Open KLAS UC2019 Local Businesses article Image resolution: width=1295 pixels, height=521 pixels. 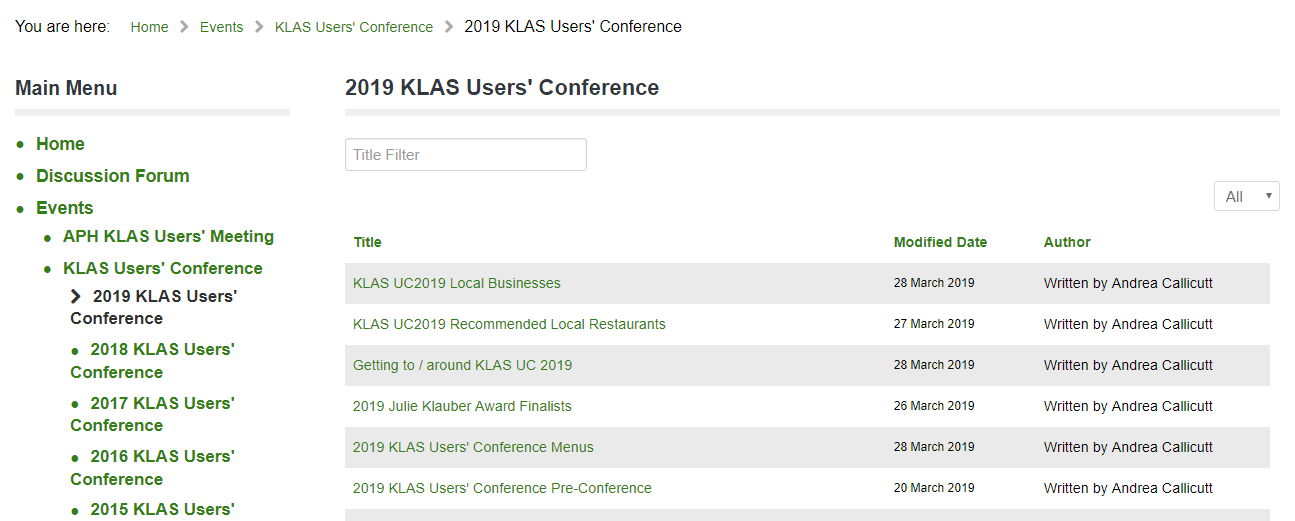456,283
